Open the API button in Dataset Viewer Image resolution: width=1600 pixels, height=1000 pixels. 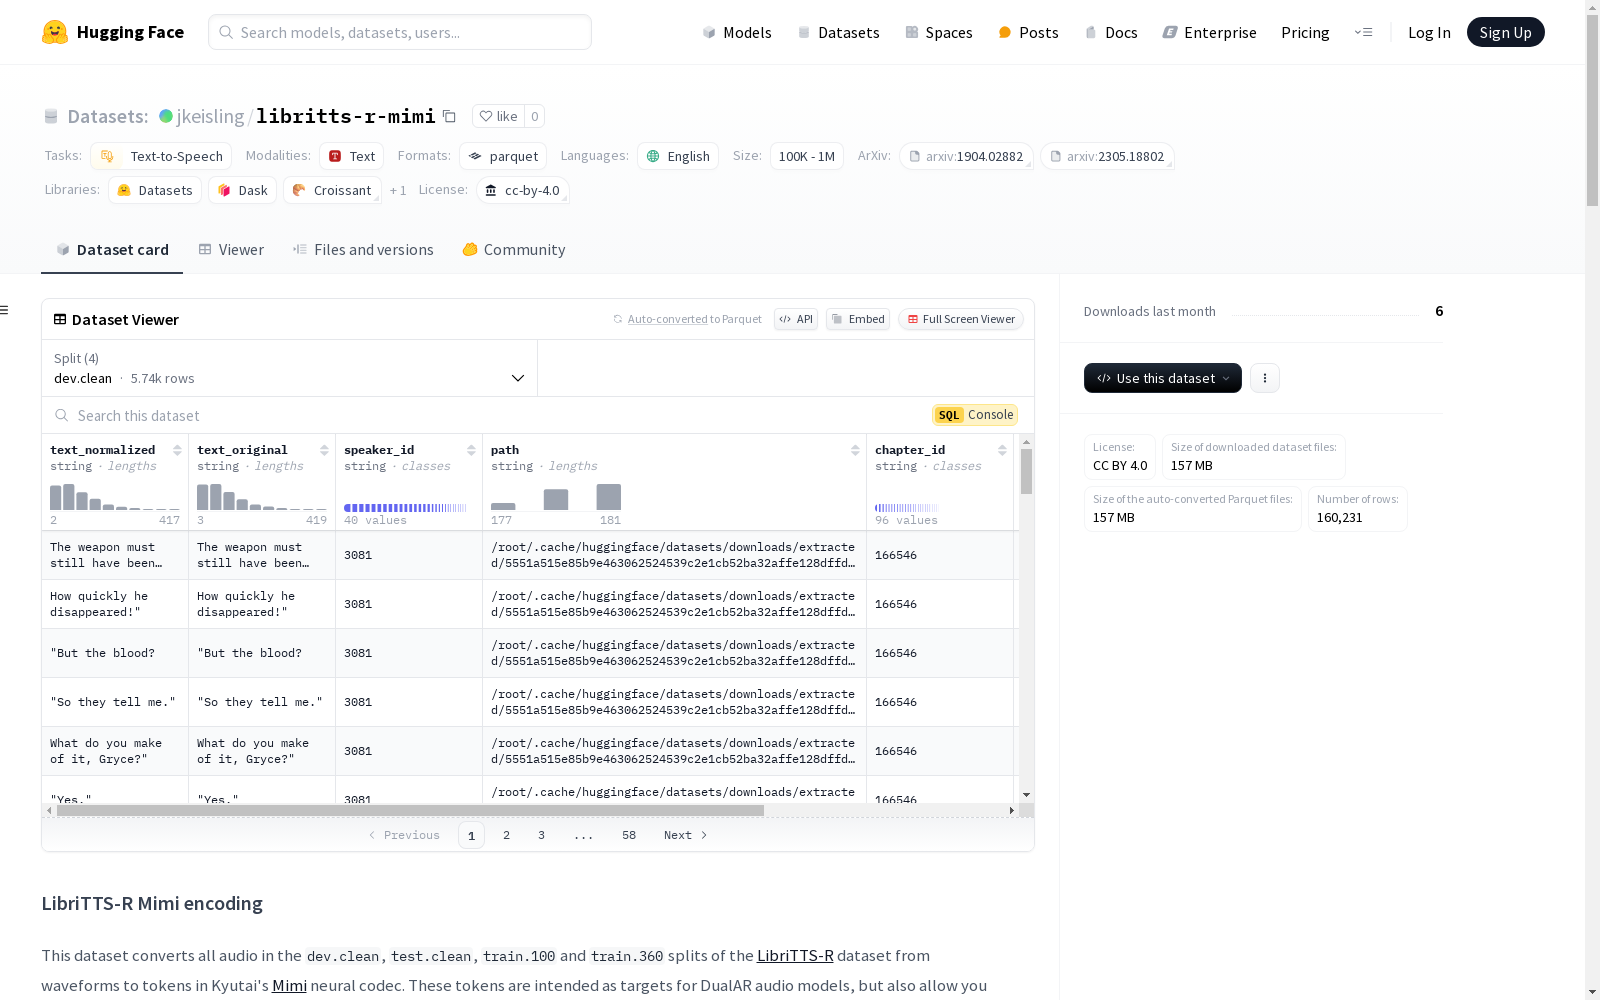(796, 319)
